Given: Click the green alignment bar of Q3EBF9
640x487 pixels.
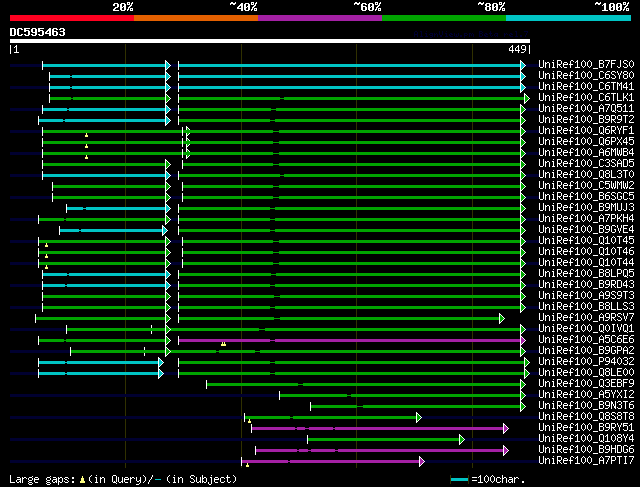Looking at the screenshot, I should [x=366, y=384].
